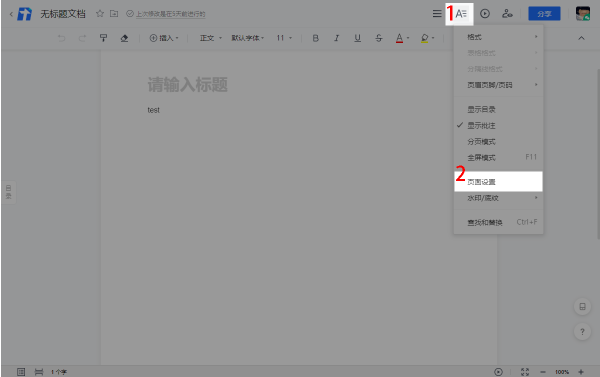
Task: Toggle italic formatting
Action: 337,38
